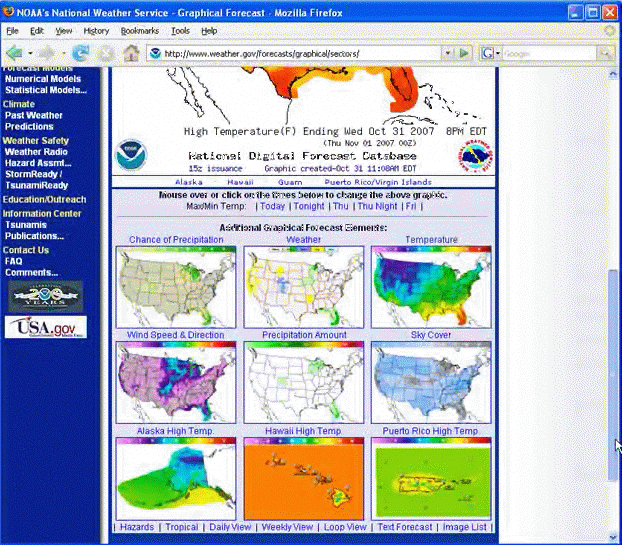Click the National Weather Service logo
This screenshot has height=545, width=622.
476,155
